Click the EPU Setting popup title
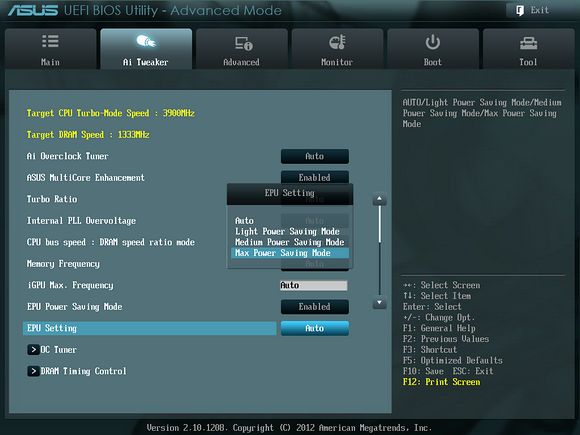The image size is (580, 435). [290, 193]
